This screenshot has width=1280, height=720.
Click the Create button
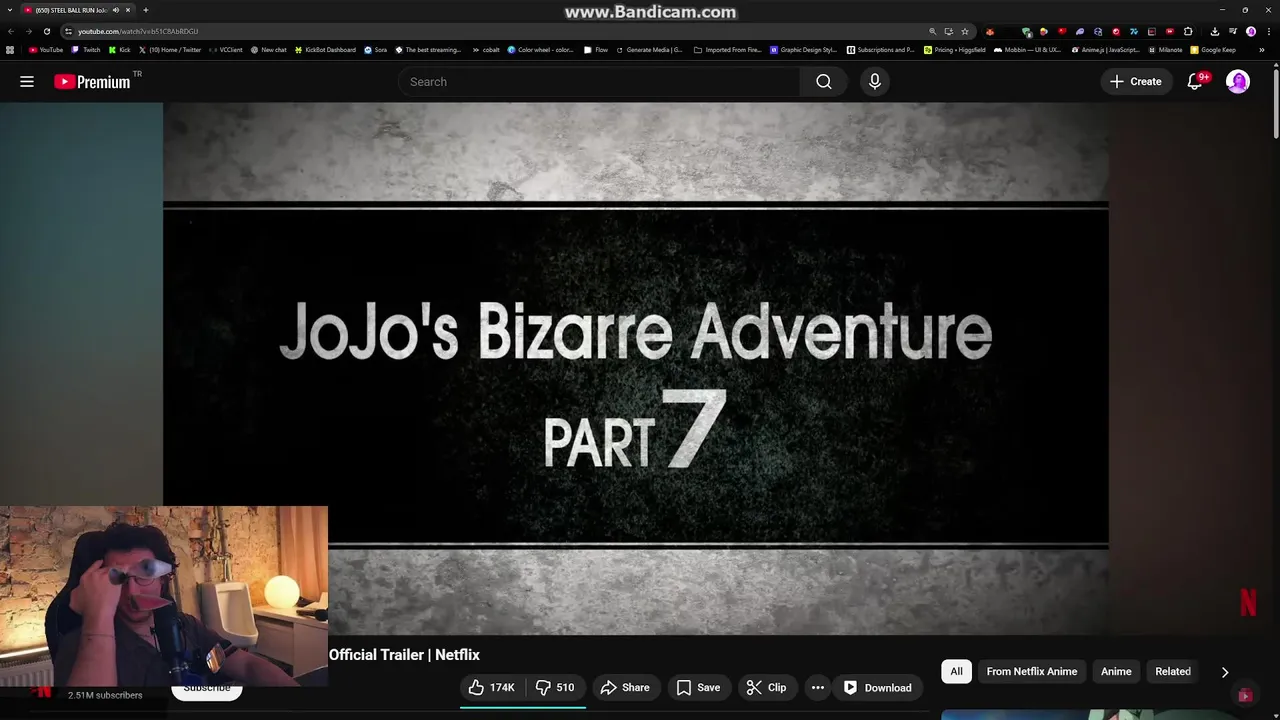point(1135,82)
